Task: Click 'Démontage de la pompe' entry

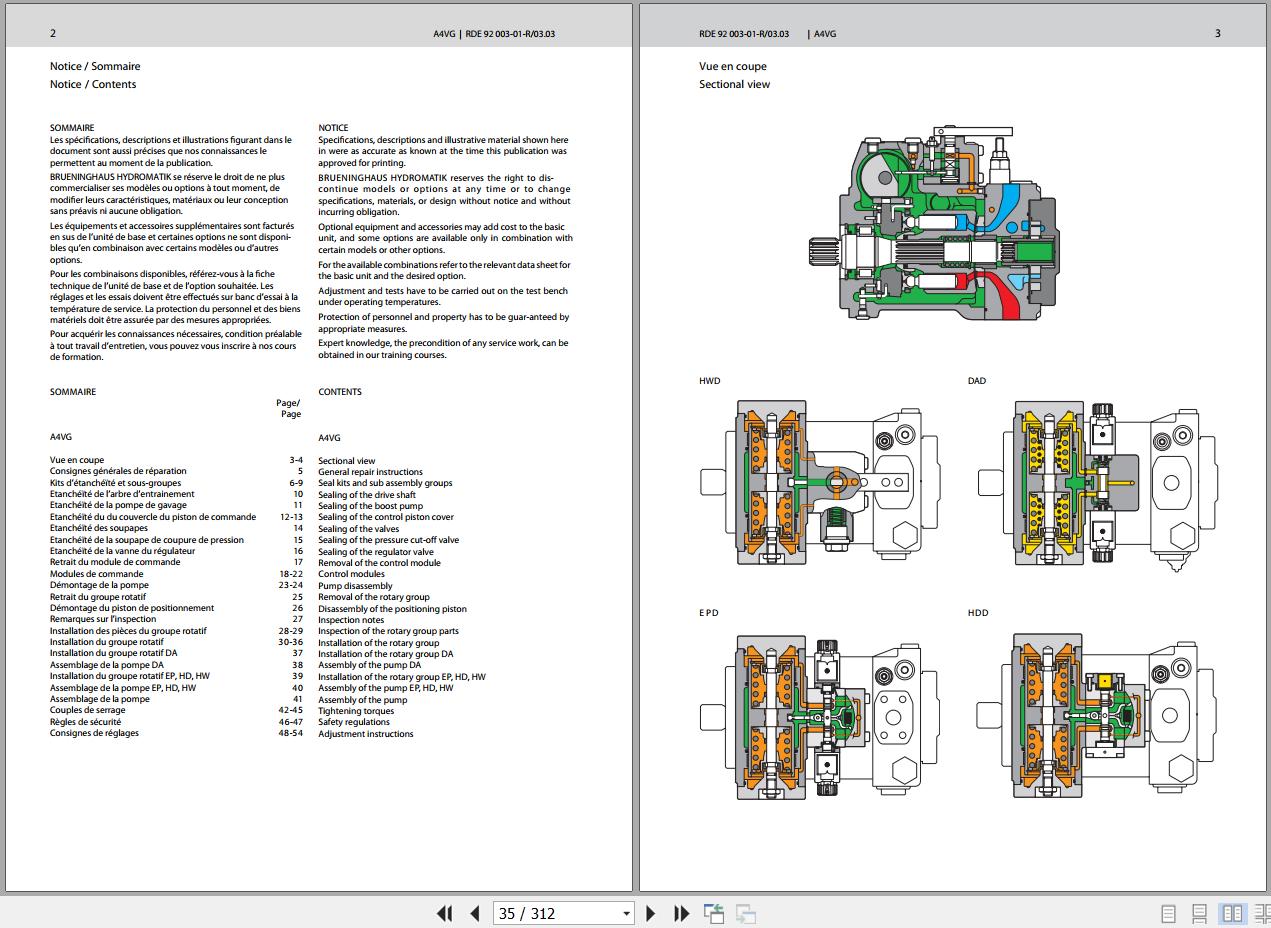Action: point(99,585)
